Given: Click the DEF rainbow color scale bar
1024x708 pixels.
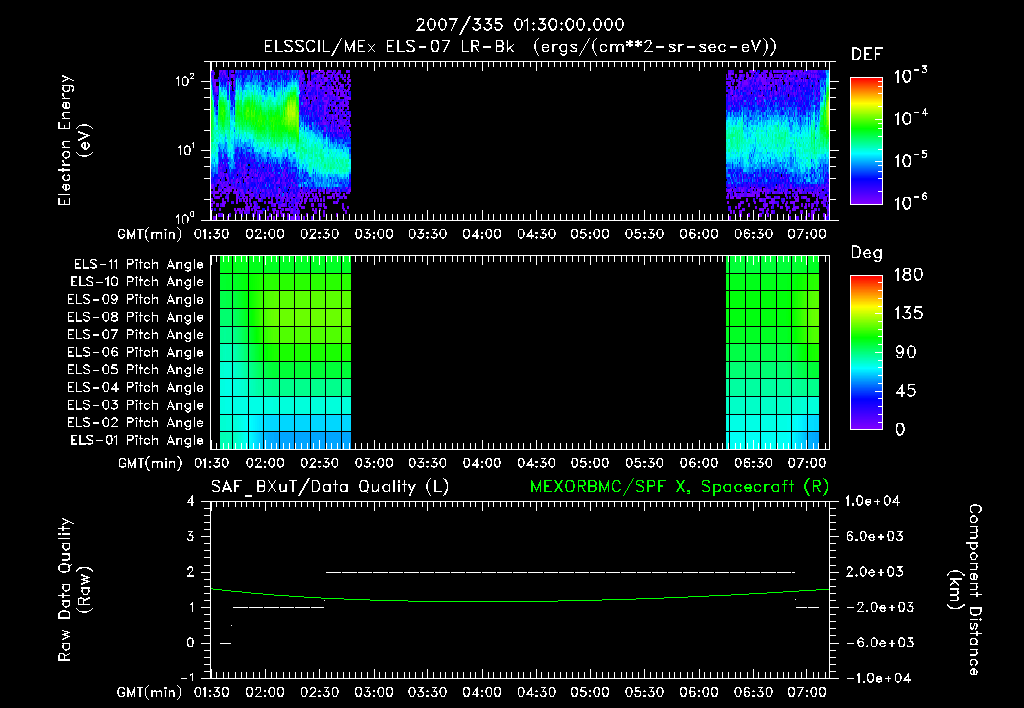Looking at the screenshot, I should pyautogui.click(x=866, y=140).
